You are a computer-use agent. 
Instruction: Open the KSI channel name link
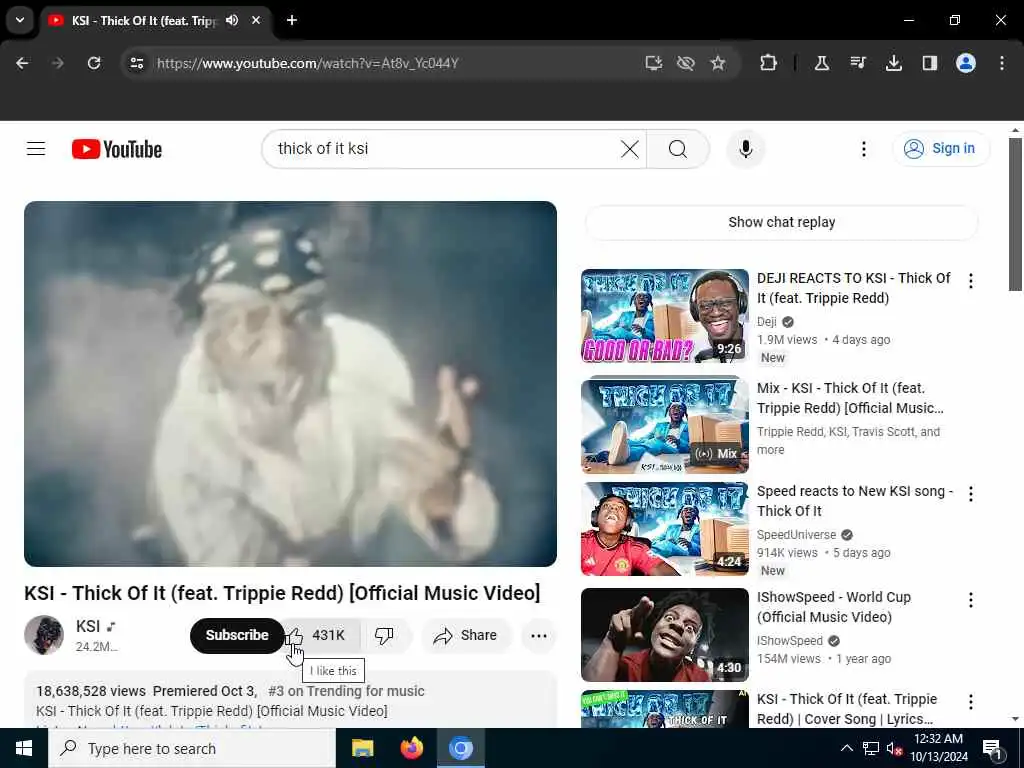pyautogui.click(x=88, y=626)
